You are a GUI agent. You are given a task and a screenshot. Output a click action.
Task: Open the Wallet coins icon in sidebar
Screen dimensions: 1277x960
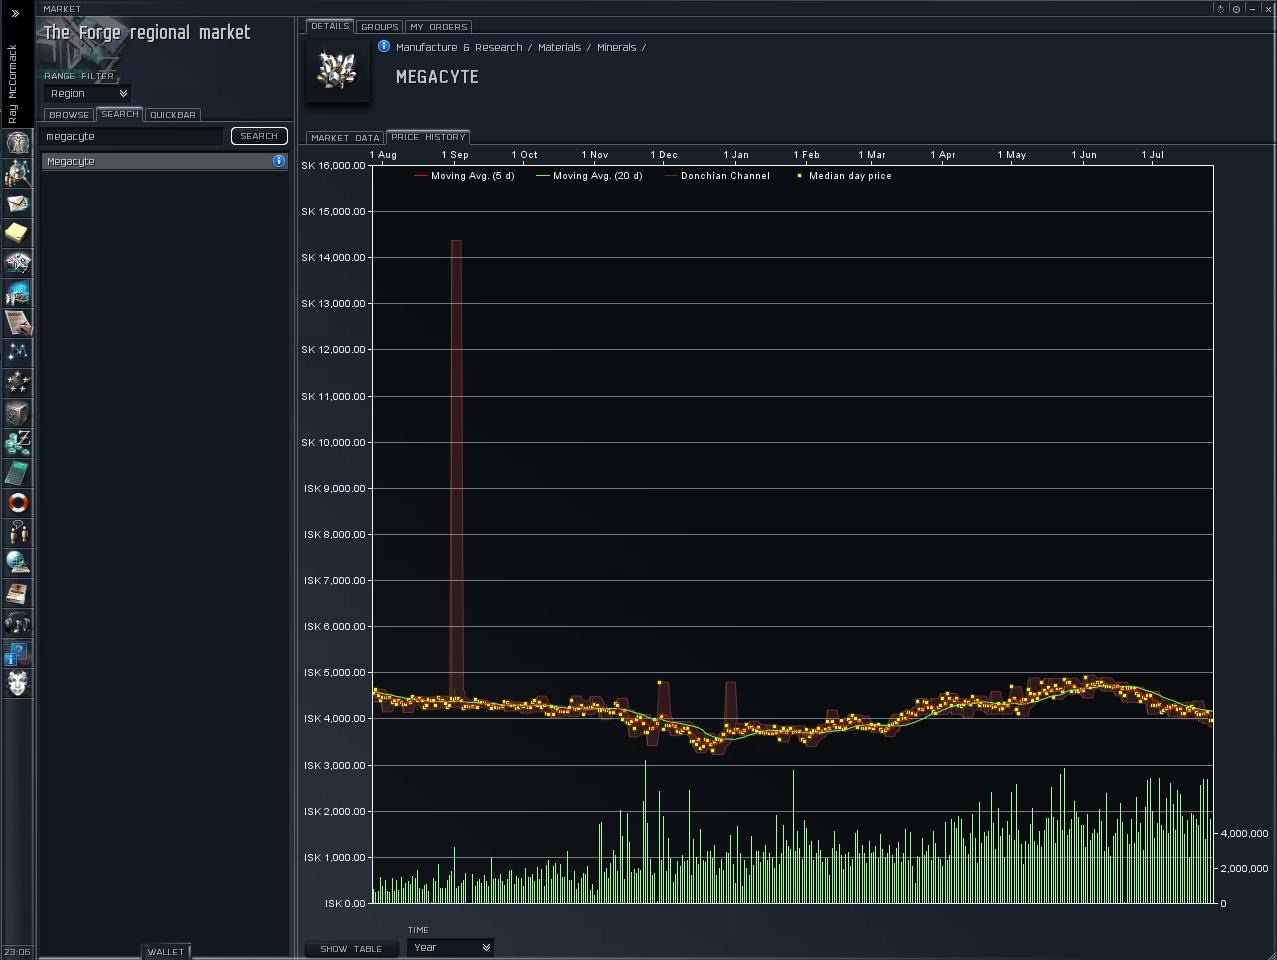pyautogui.click(x=17, y=443)
